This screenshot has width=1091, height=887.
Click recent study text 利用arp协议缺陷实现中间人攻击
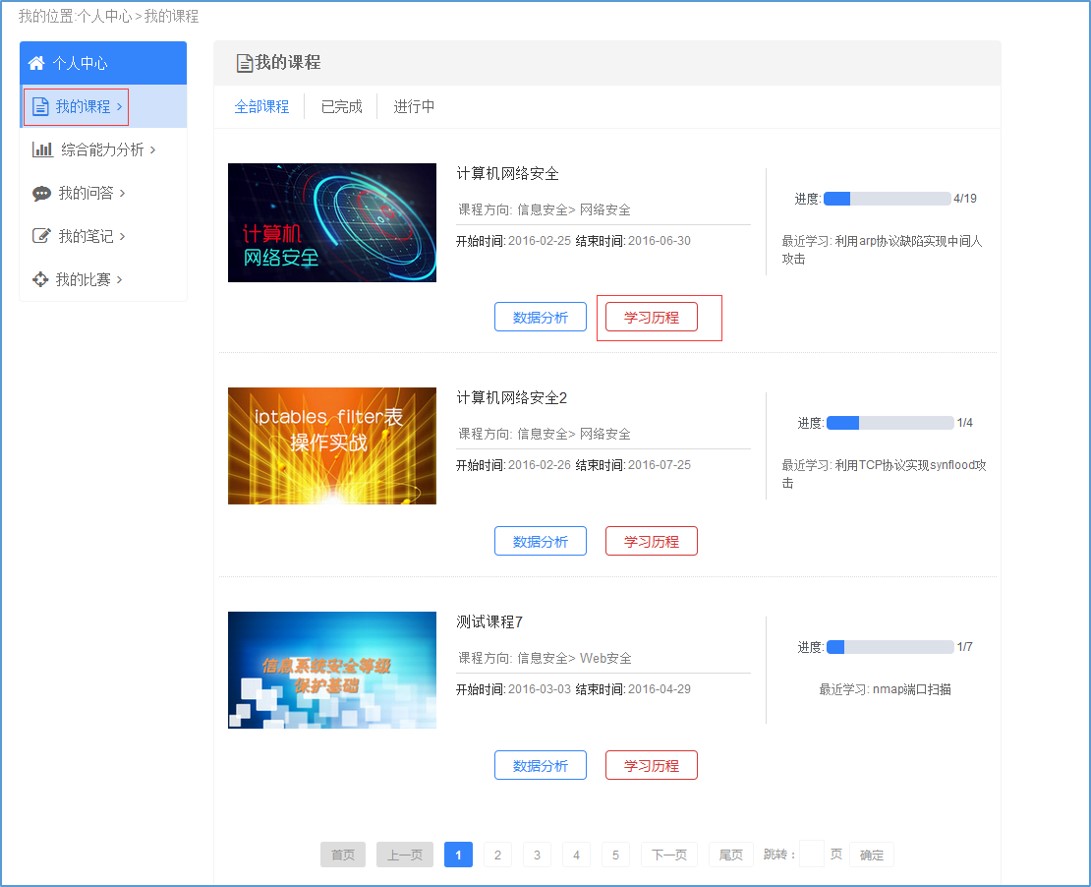click(882, 250)
